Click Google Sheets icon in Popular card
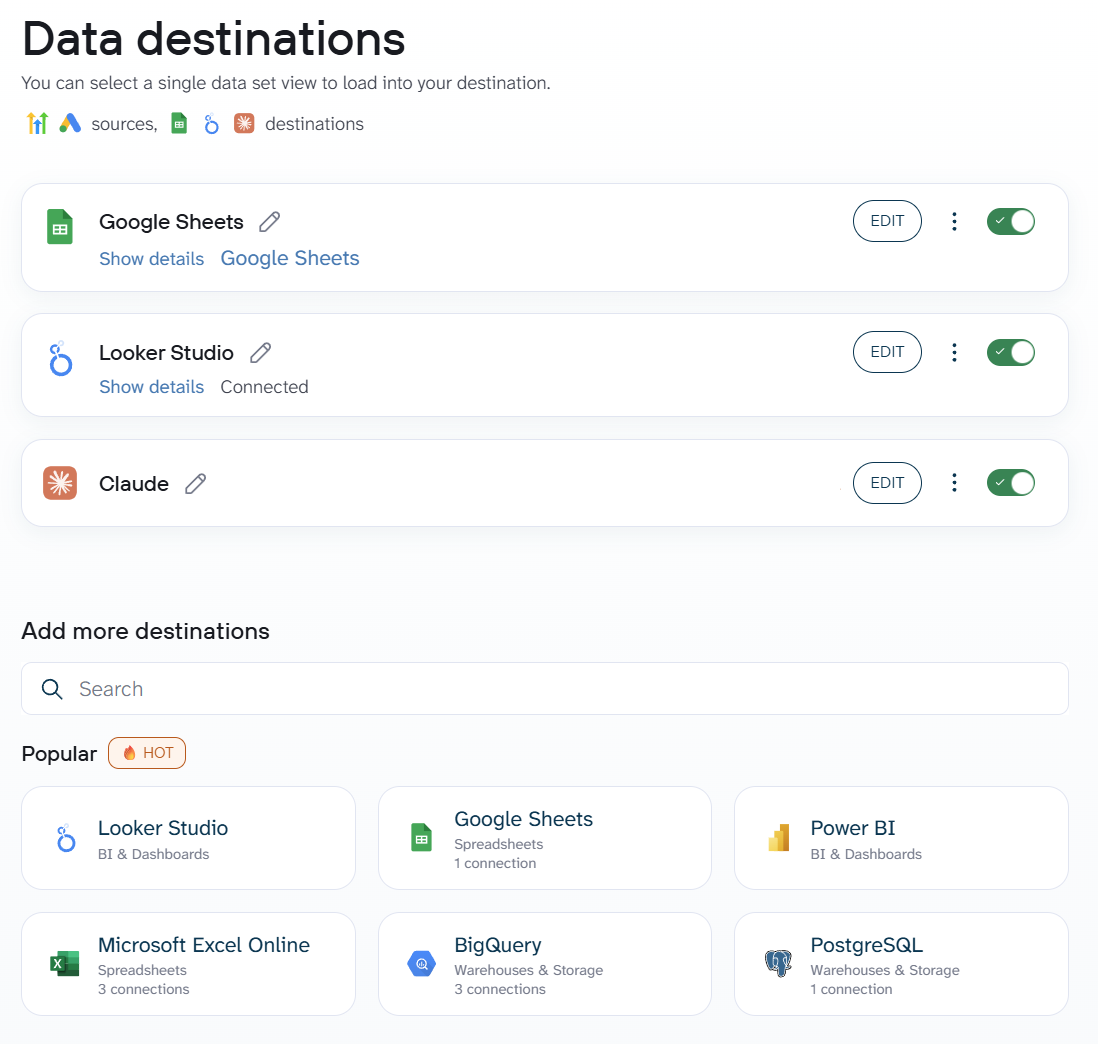The image size is (1098, 1044). [422, 837]
